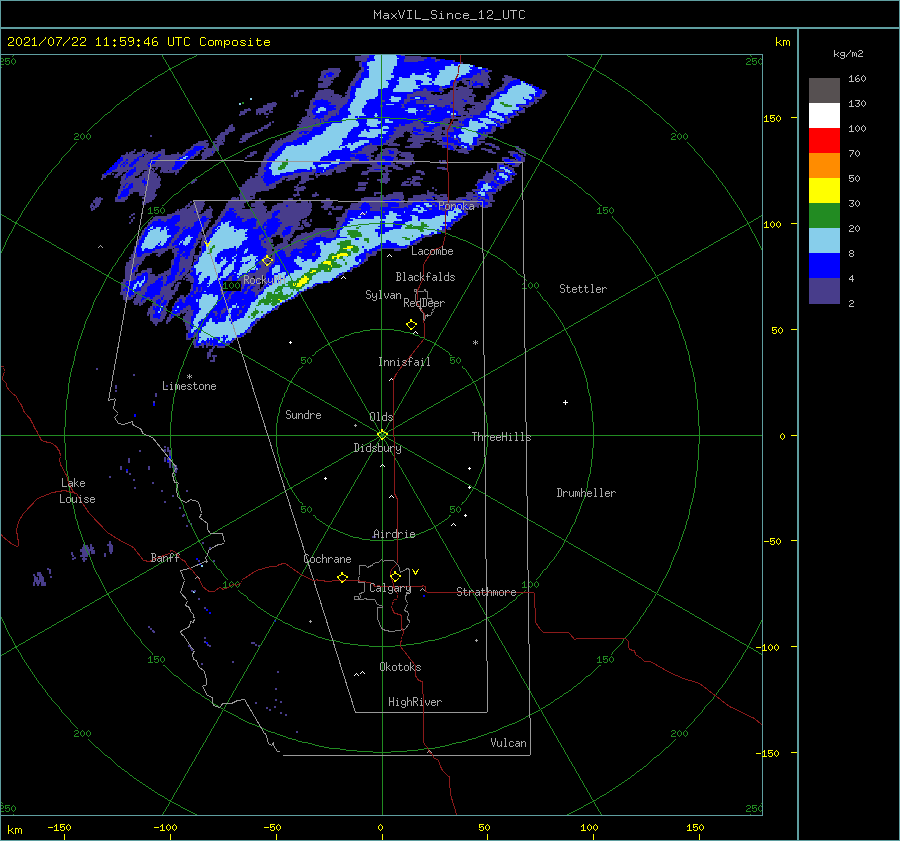
Task: Click the yellow diamond marker above Calgary label
Action: (x=395, y=576)
